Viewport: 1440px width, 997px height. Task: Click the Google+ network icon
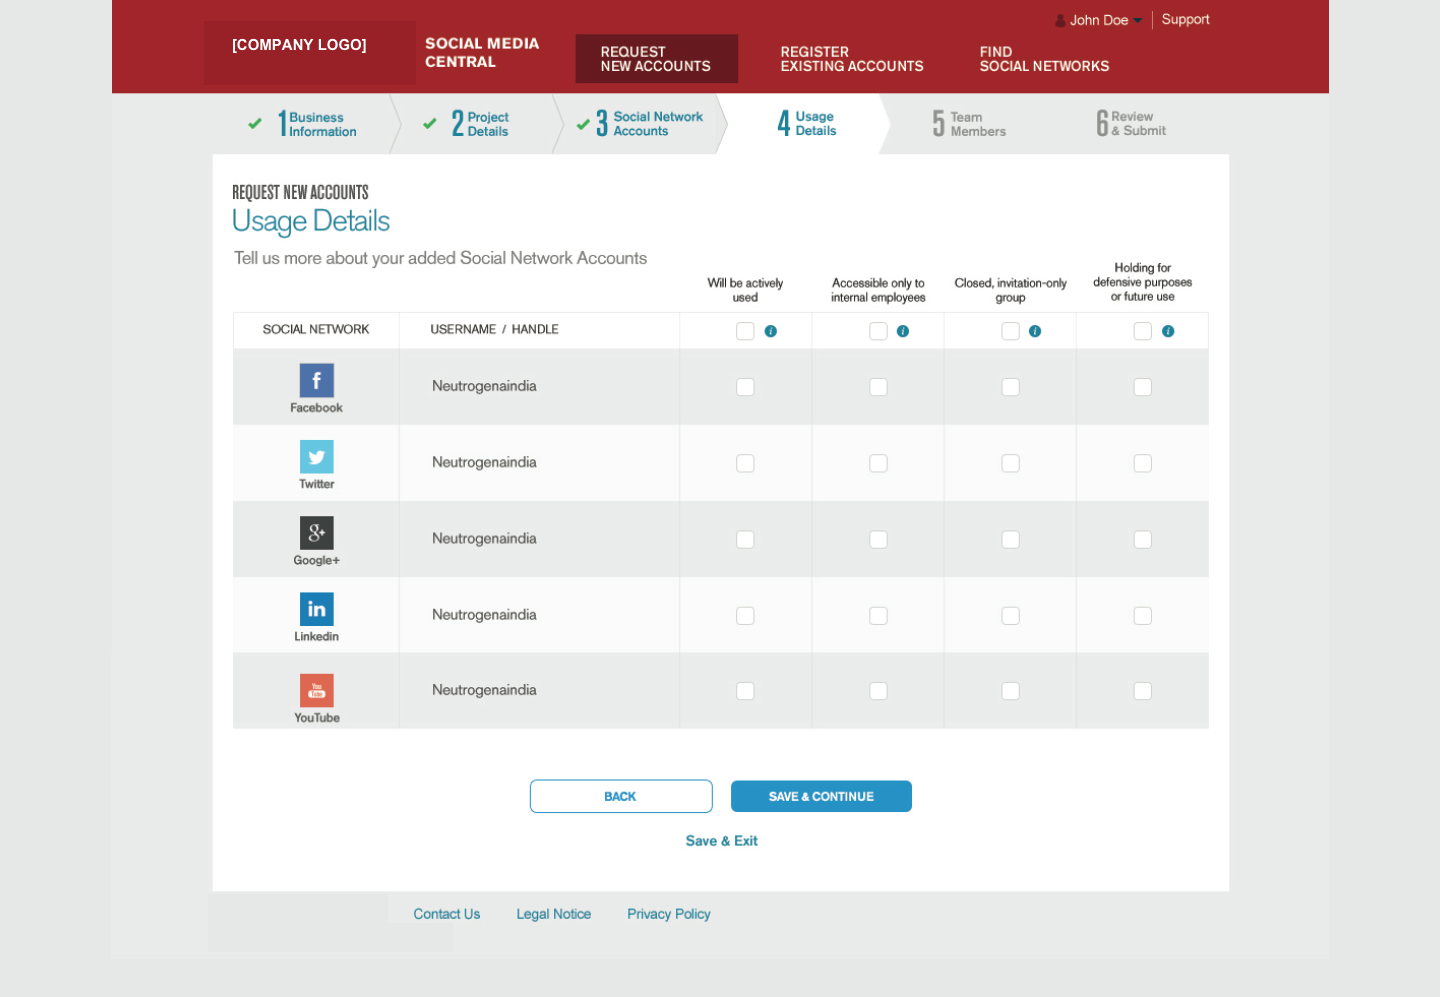pos(316,533)
